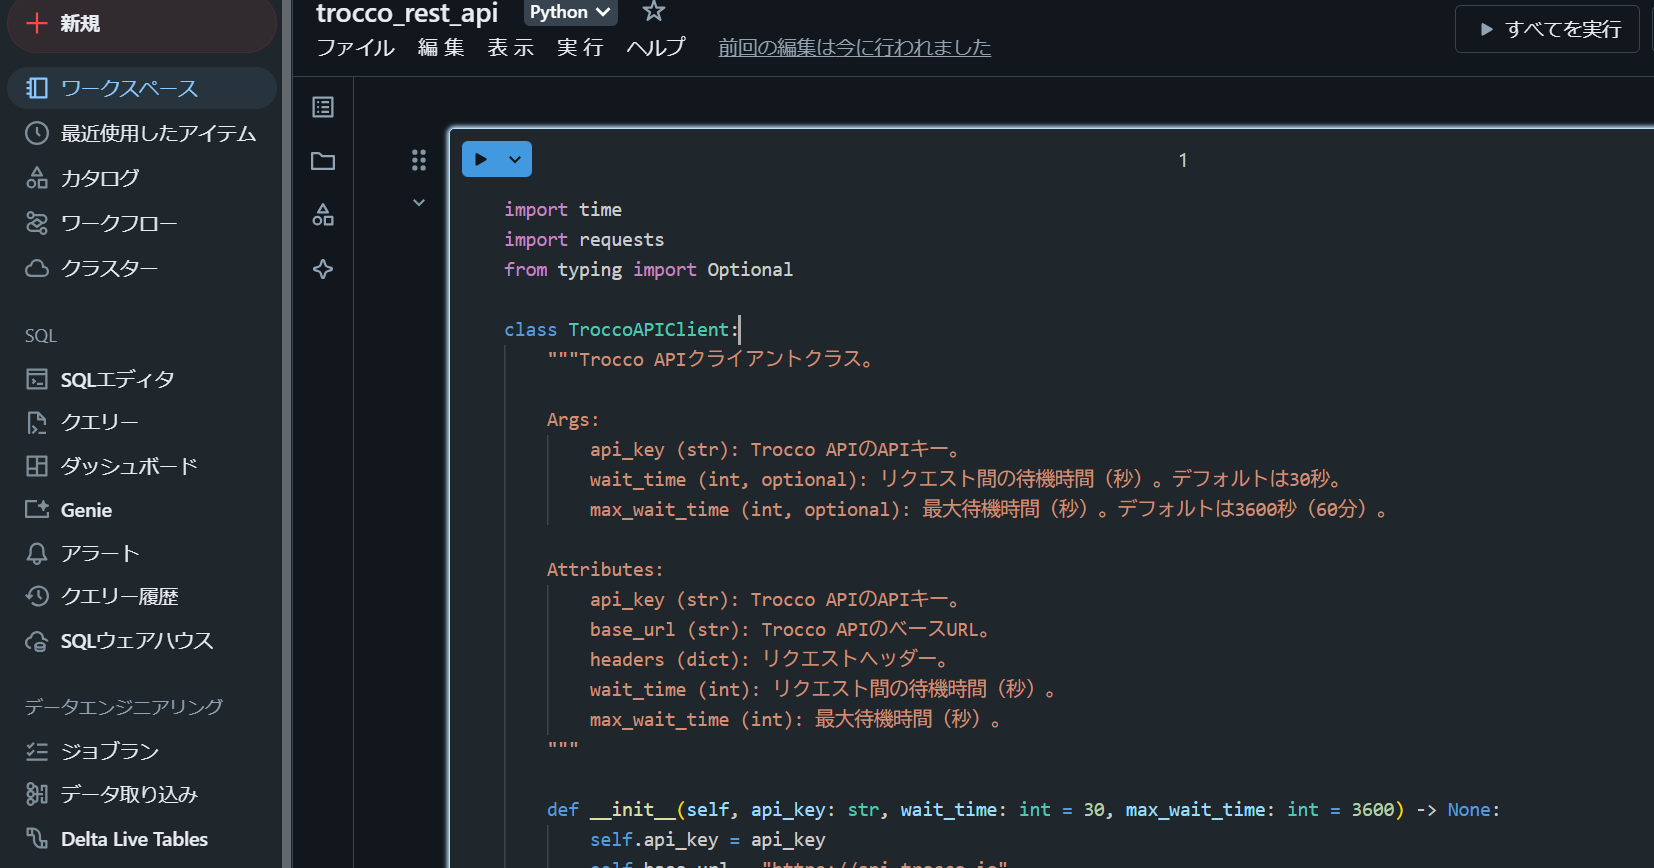
Task: Click the すべてを実行 button
Action: (x=1547, y=29)
